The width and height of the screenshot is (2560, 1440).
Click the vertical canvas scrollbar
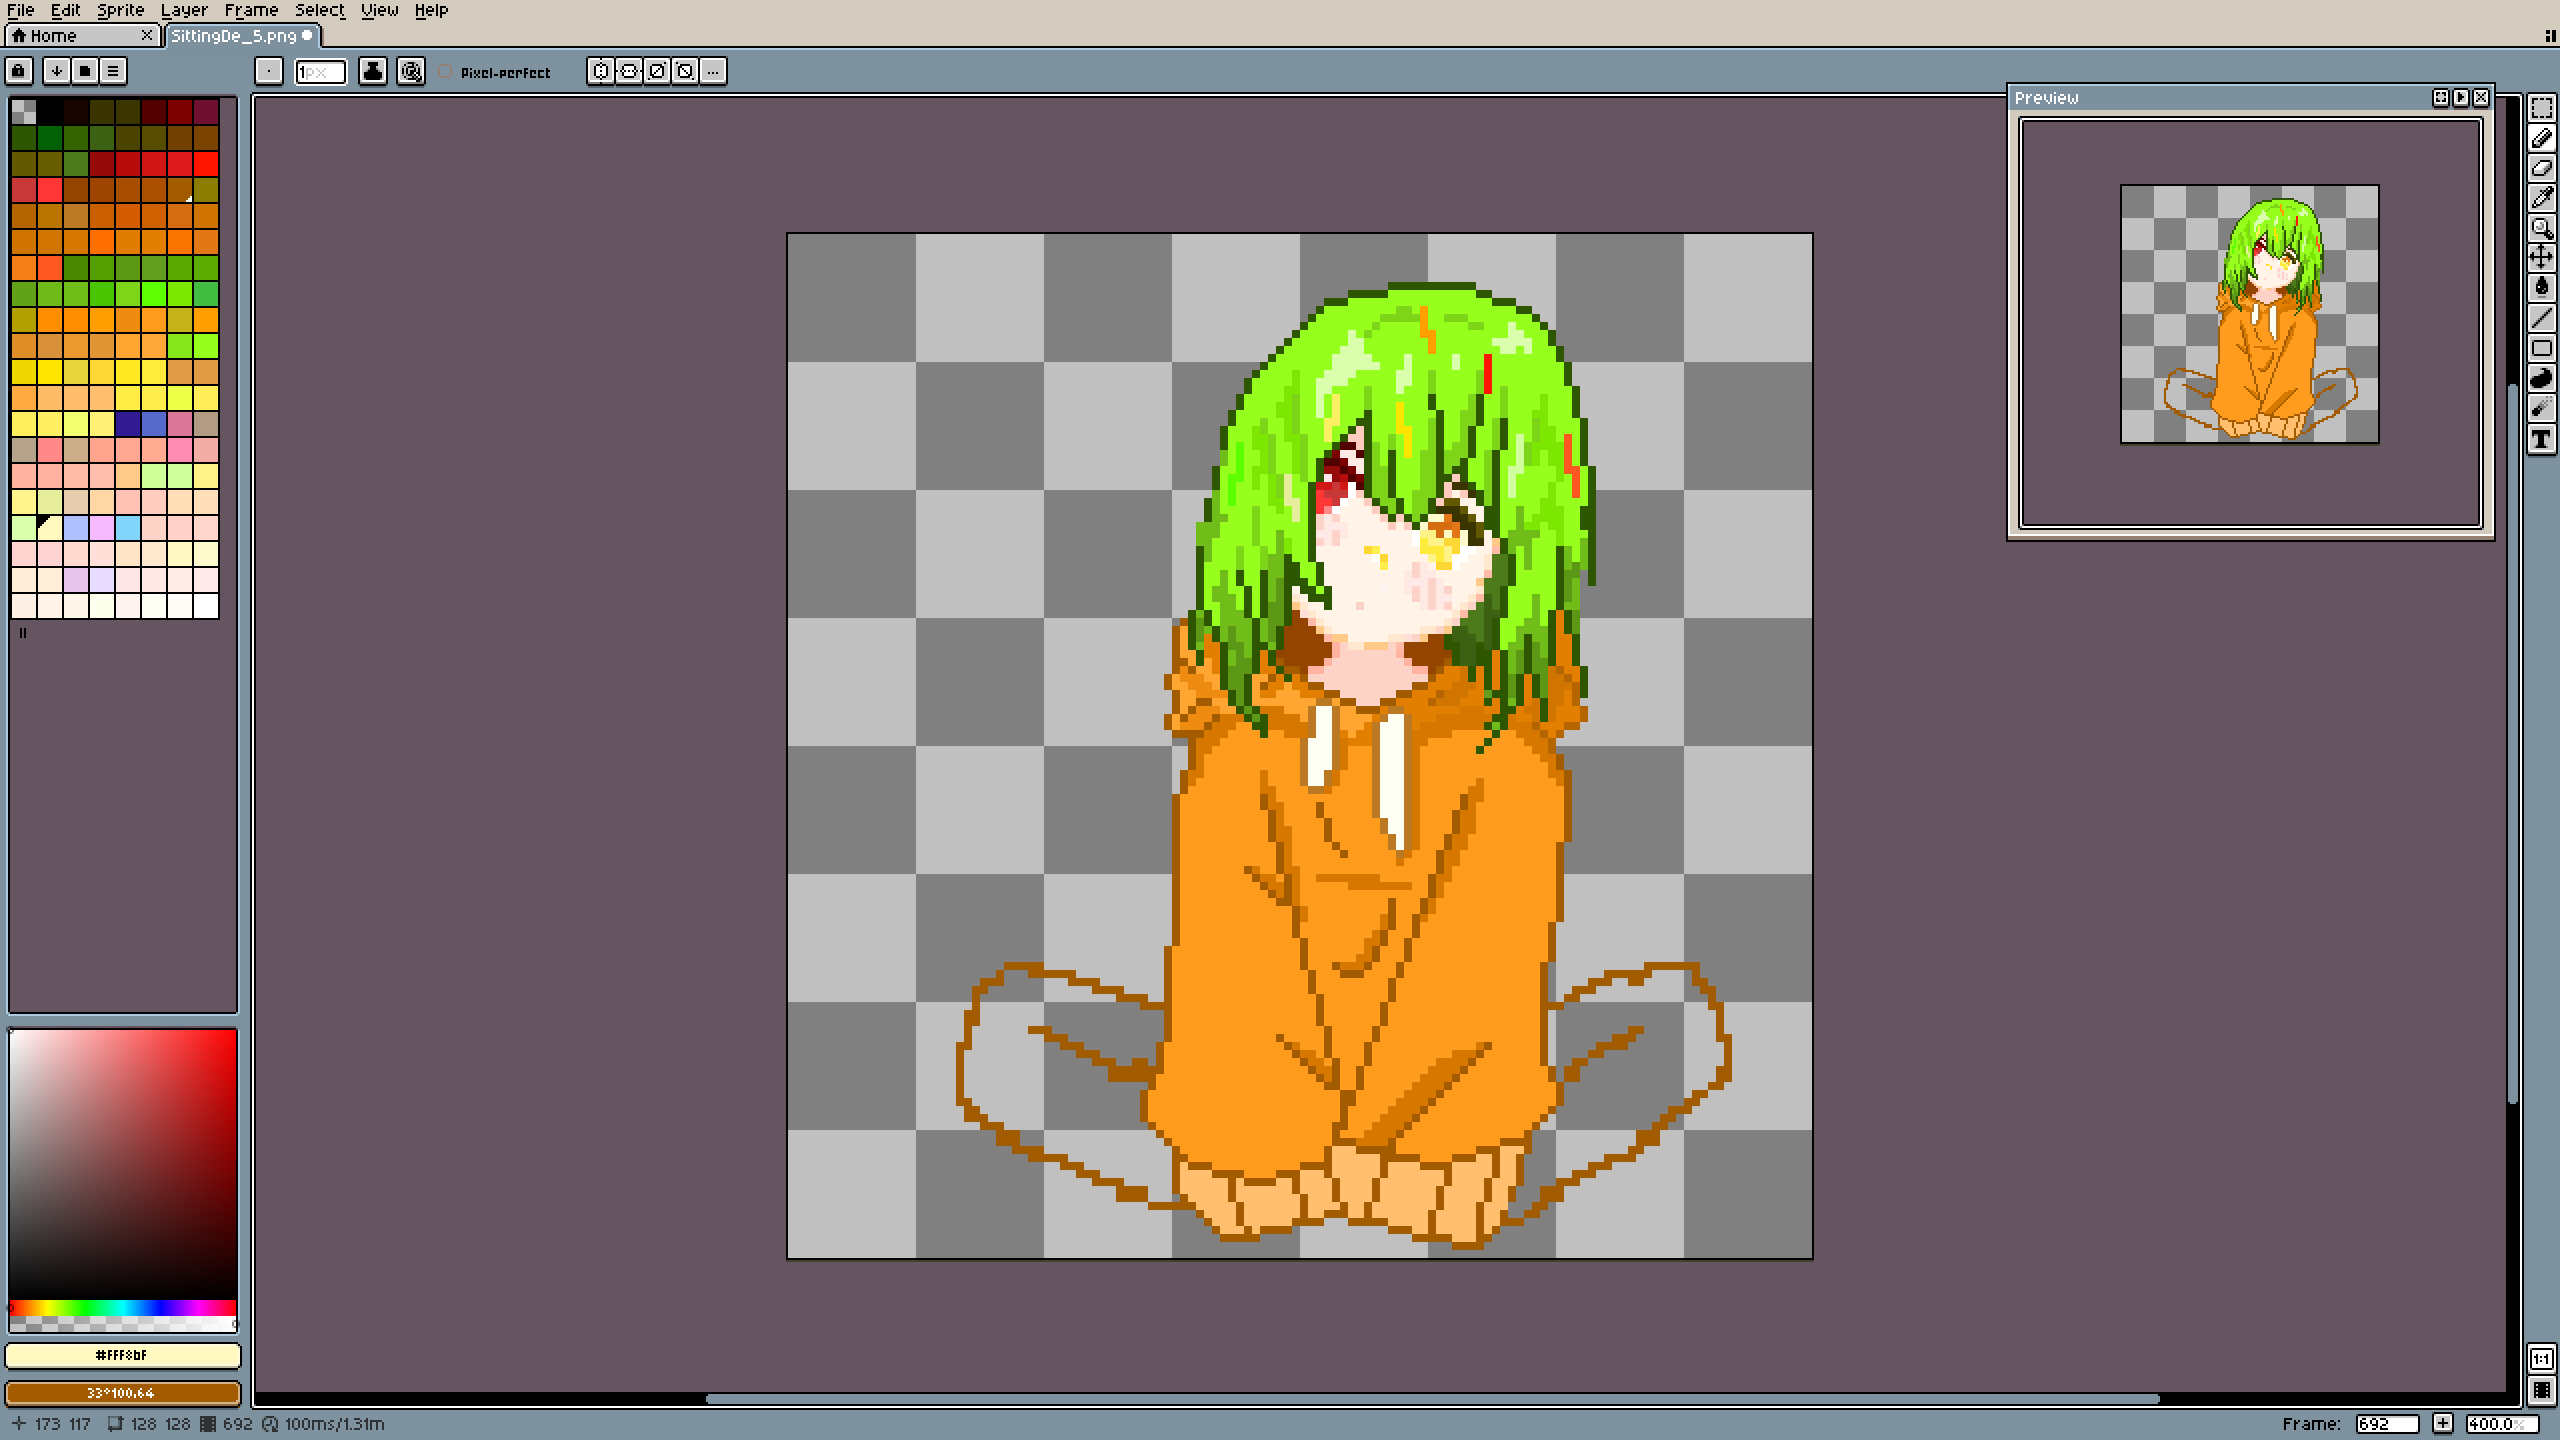point(2512,742)
